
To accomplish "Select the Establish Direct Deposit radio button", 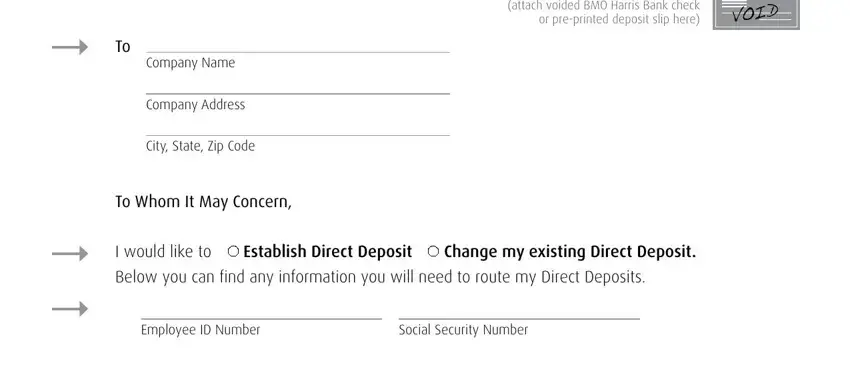I will 233,251.
